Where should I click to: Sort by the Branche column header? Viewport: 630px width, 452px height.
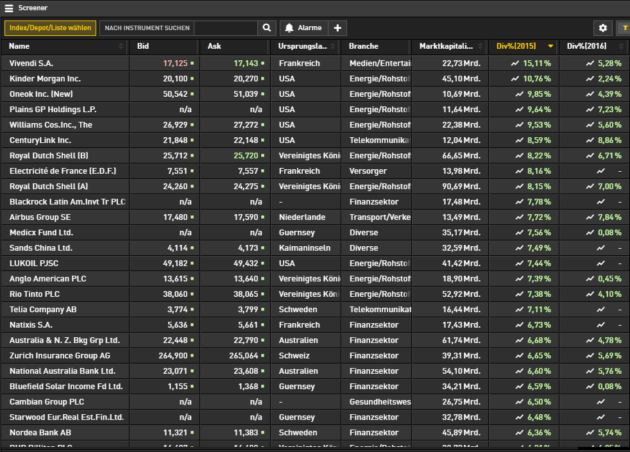[x=376, y=46]
